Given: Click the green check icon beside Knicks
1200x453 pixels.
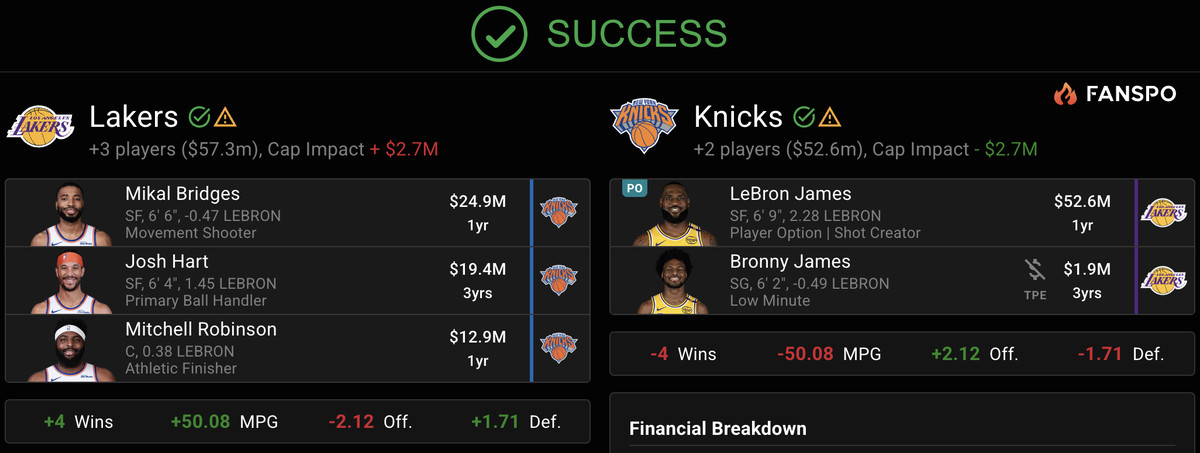Looking at the screenshot, I should 803,117.
